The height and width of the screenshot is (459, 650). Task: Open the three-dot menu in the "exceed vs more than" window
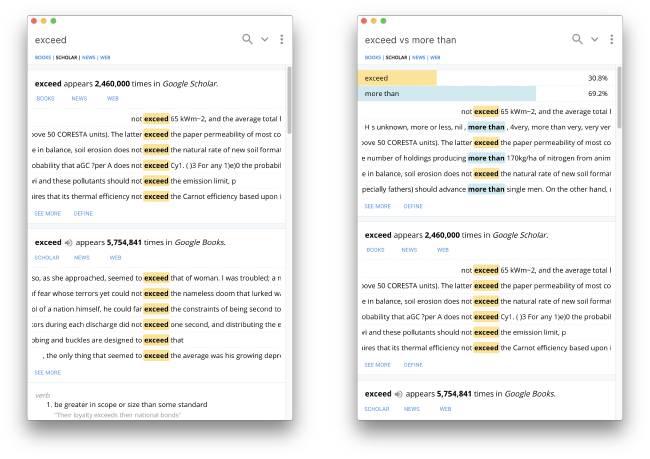(611, 39)
